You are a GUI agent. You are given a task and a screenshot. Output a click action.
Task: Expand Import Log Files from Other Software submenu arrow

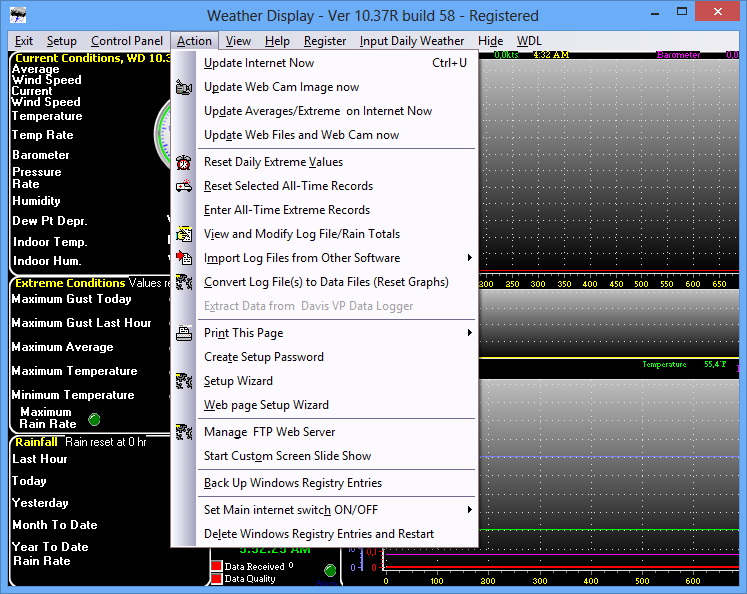pos(470,258)
